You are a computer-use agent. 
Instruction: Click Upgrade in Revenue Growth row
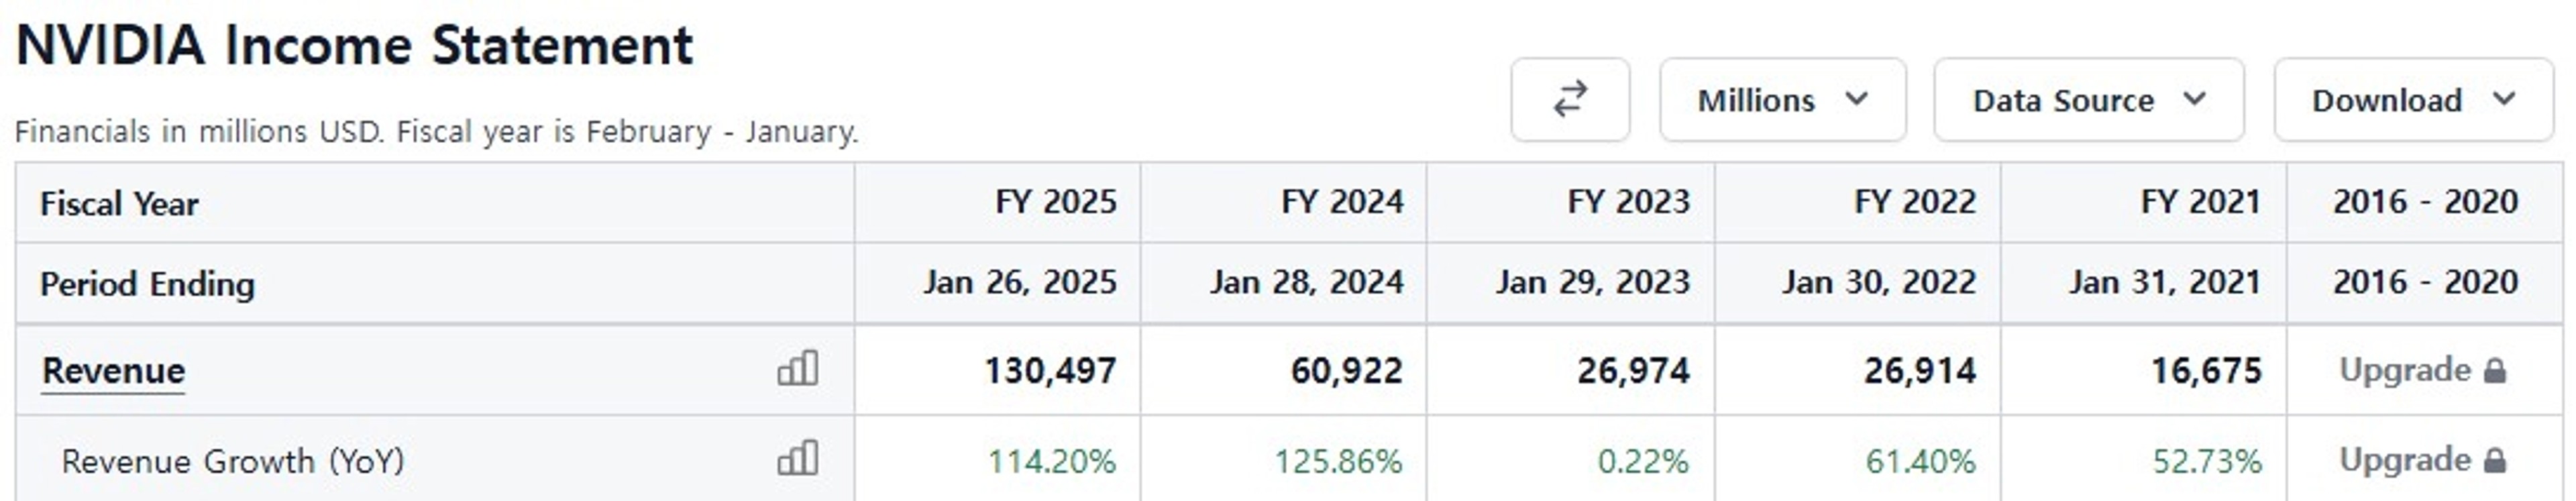click(x=2405, y=460)
